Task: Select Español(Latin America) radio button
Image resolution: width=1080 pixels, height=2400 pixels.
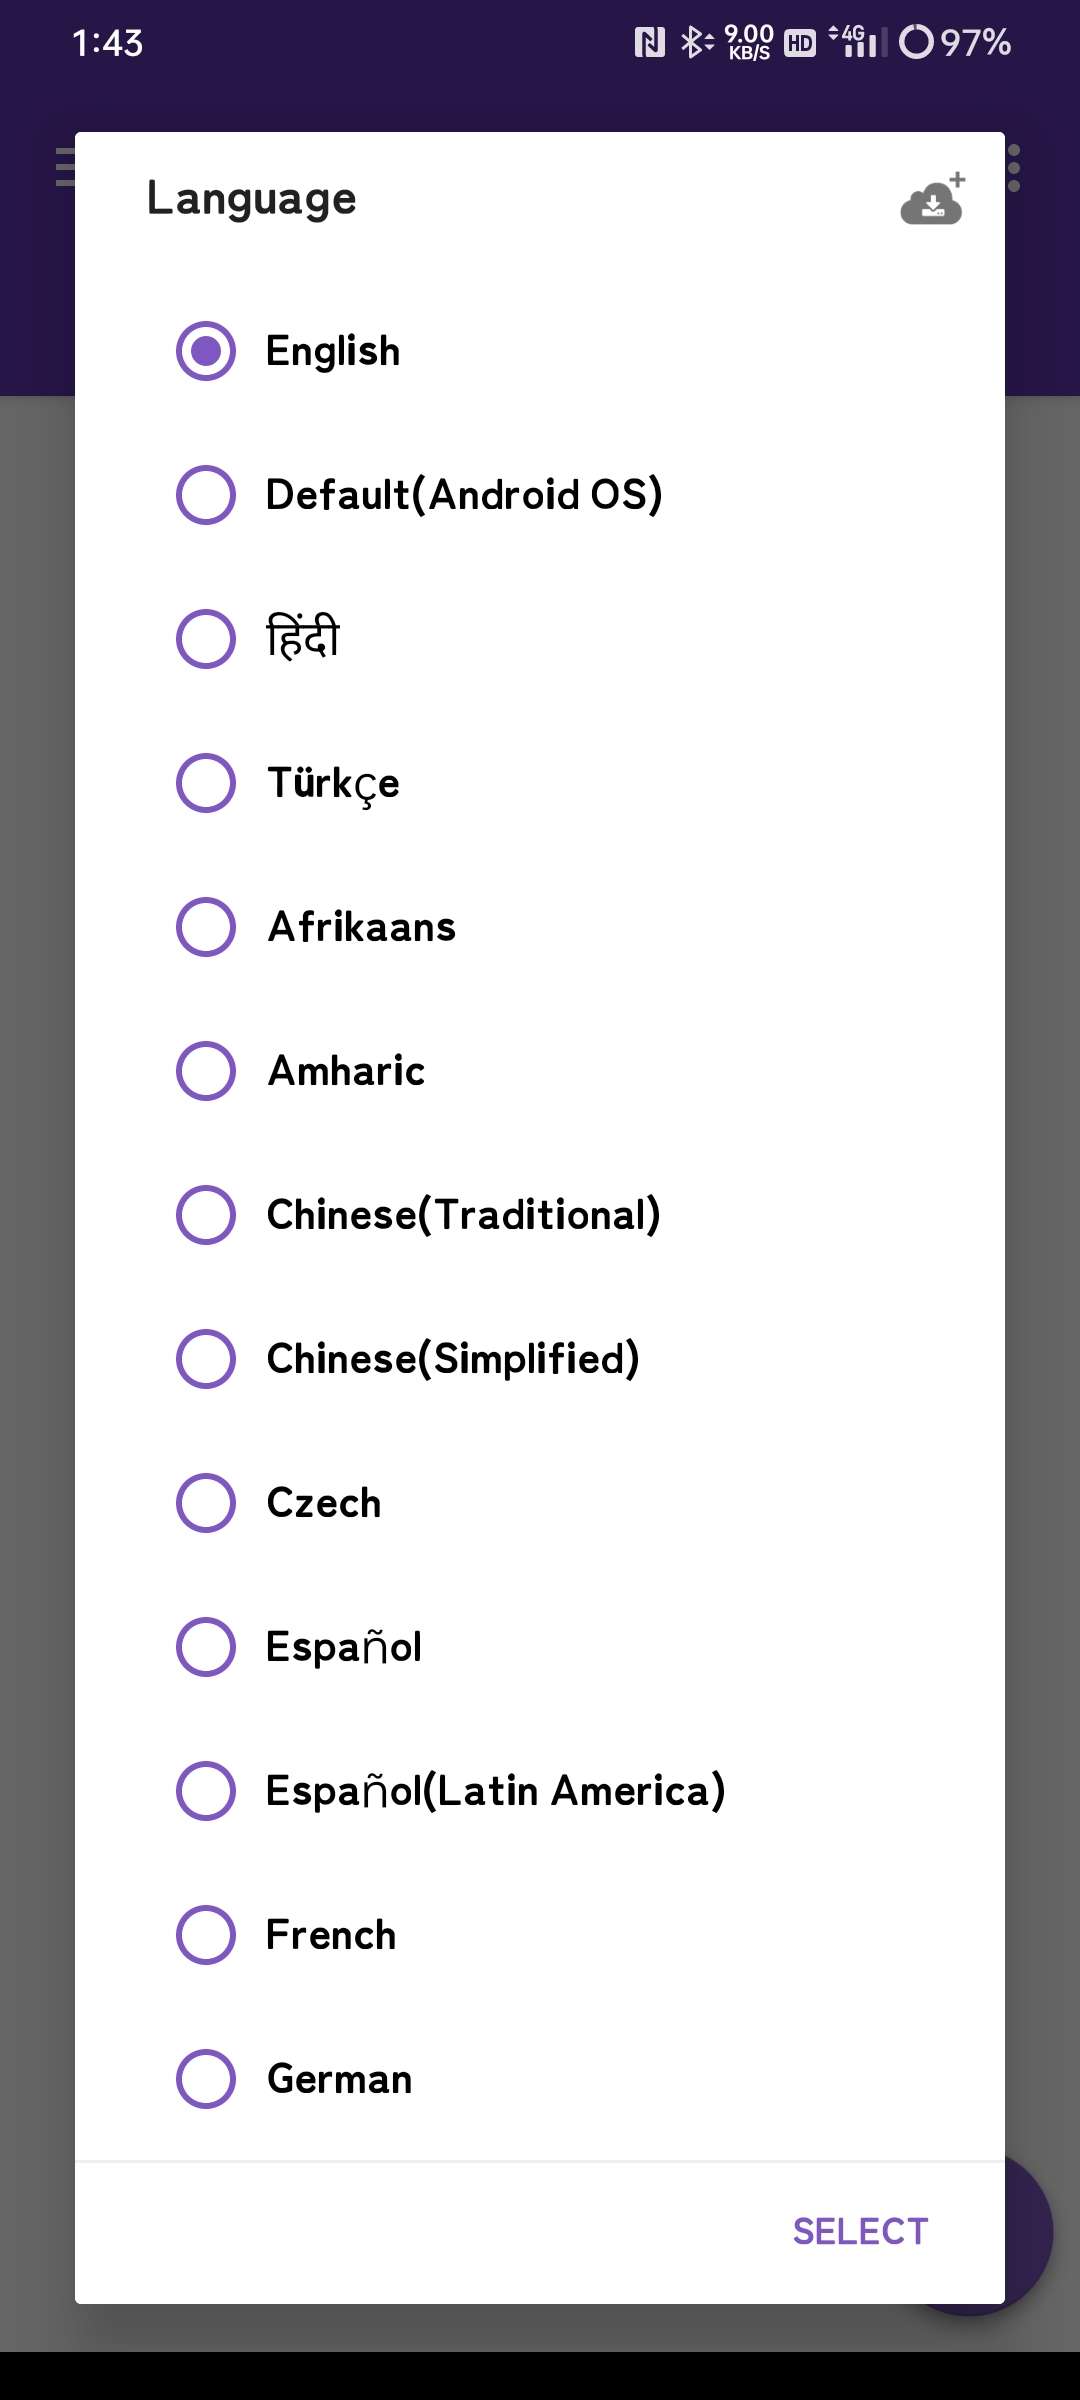Action: pyautogui.click(x=206, y=1791)
